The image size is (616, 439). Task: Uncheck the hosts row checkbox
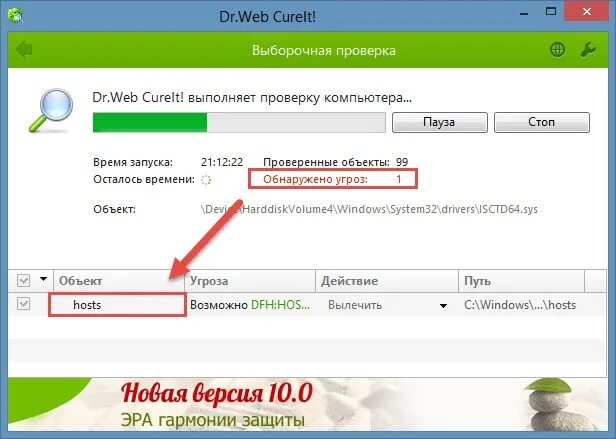click(x=24, y=304)
